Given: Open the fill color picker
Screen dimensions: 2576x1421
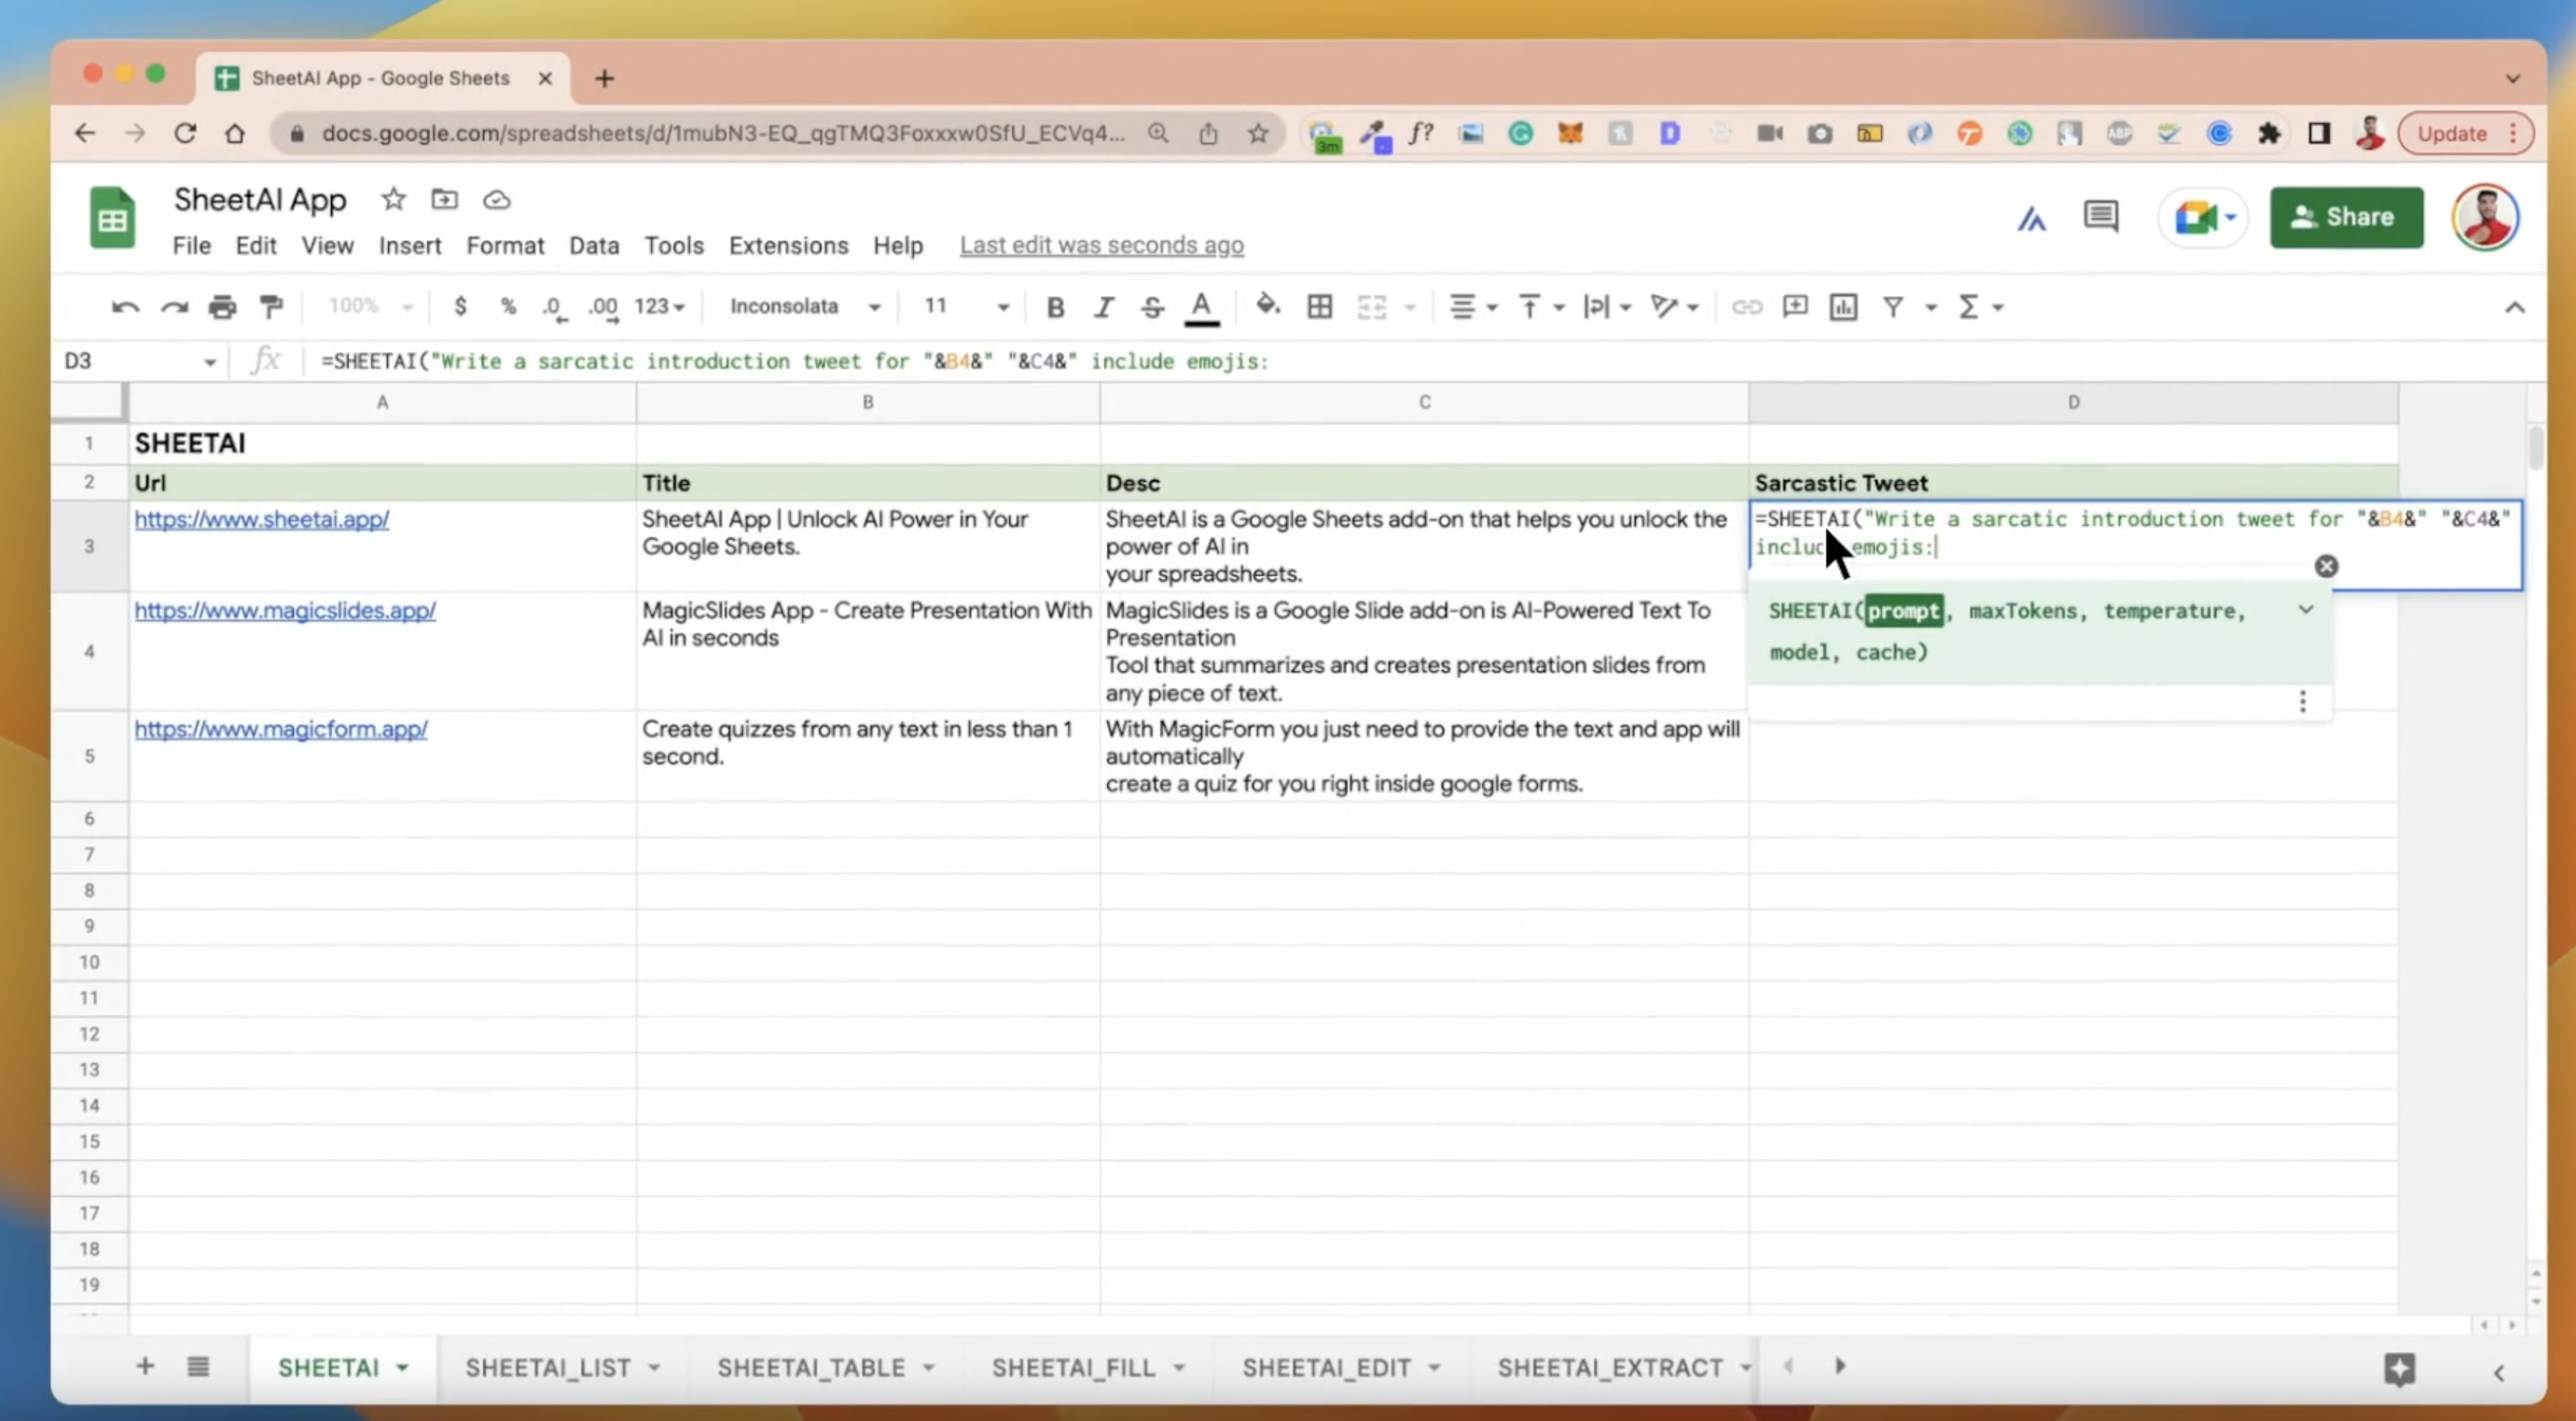Looking at the screenshot, I should click(x=1268, y=305).
